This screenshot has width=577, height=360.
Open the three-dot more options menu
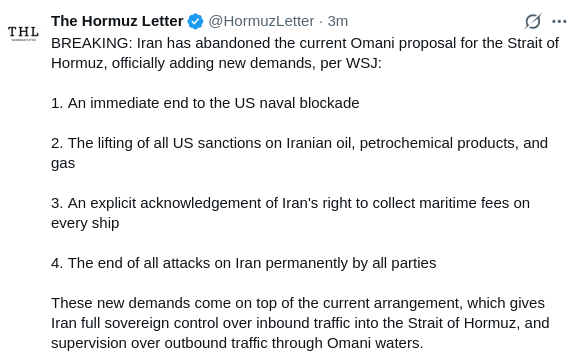559,21
